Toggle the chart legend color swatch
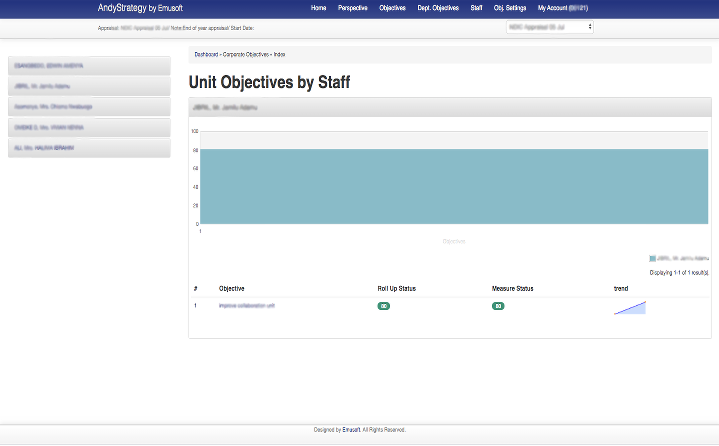This screenshot has width=719, height=446. (x=653, y=259)
